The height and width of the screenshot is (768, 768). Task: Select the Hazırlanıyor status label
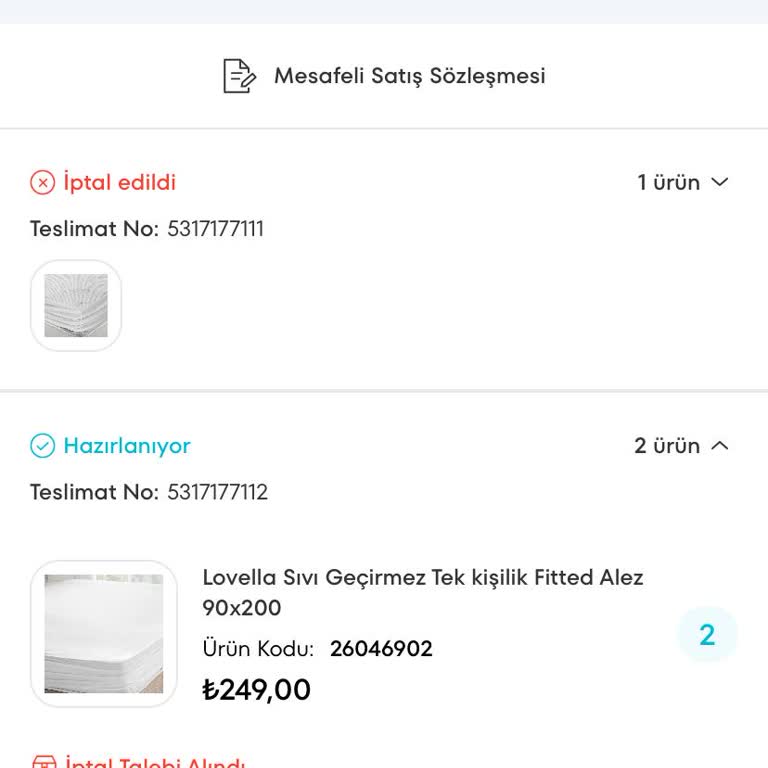coord(126,446)
